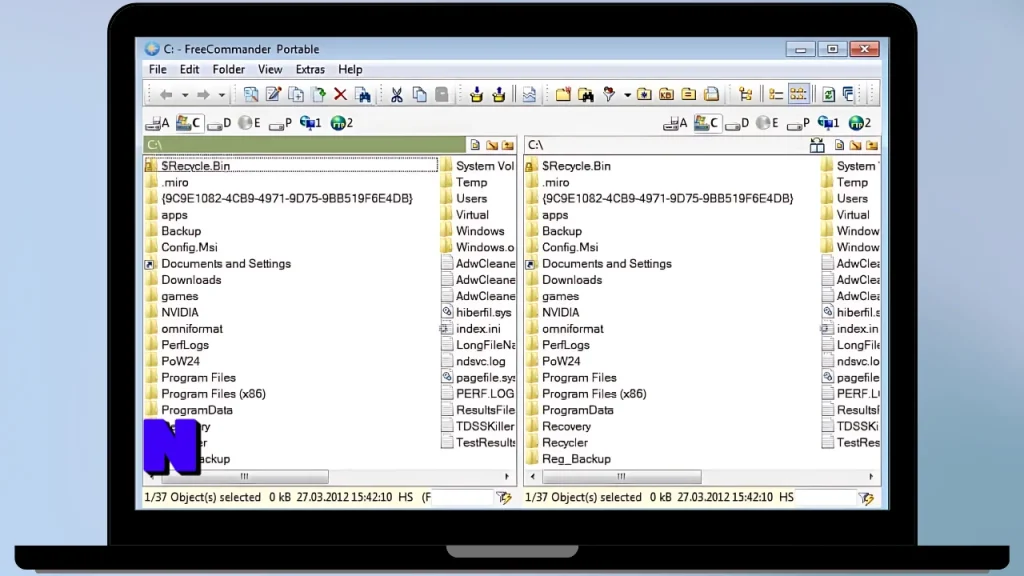1024x576 pixels.
Task: Click the Pack archive icon
Action: pyautogui.click(x=476, y=95)
